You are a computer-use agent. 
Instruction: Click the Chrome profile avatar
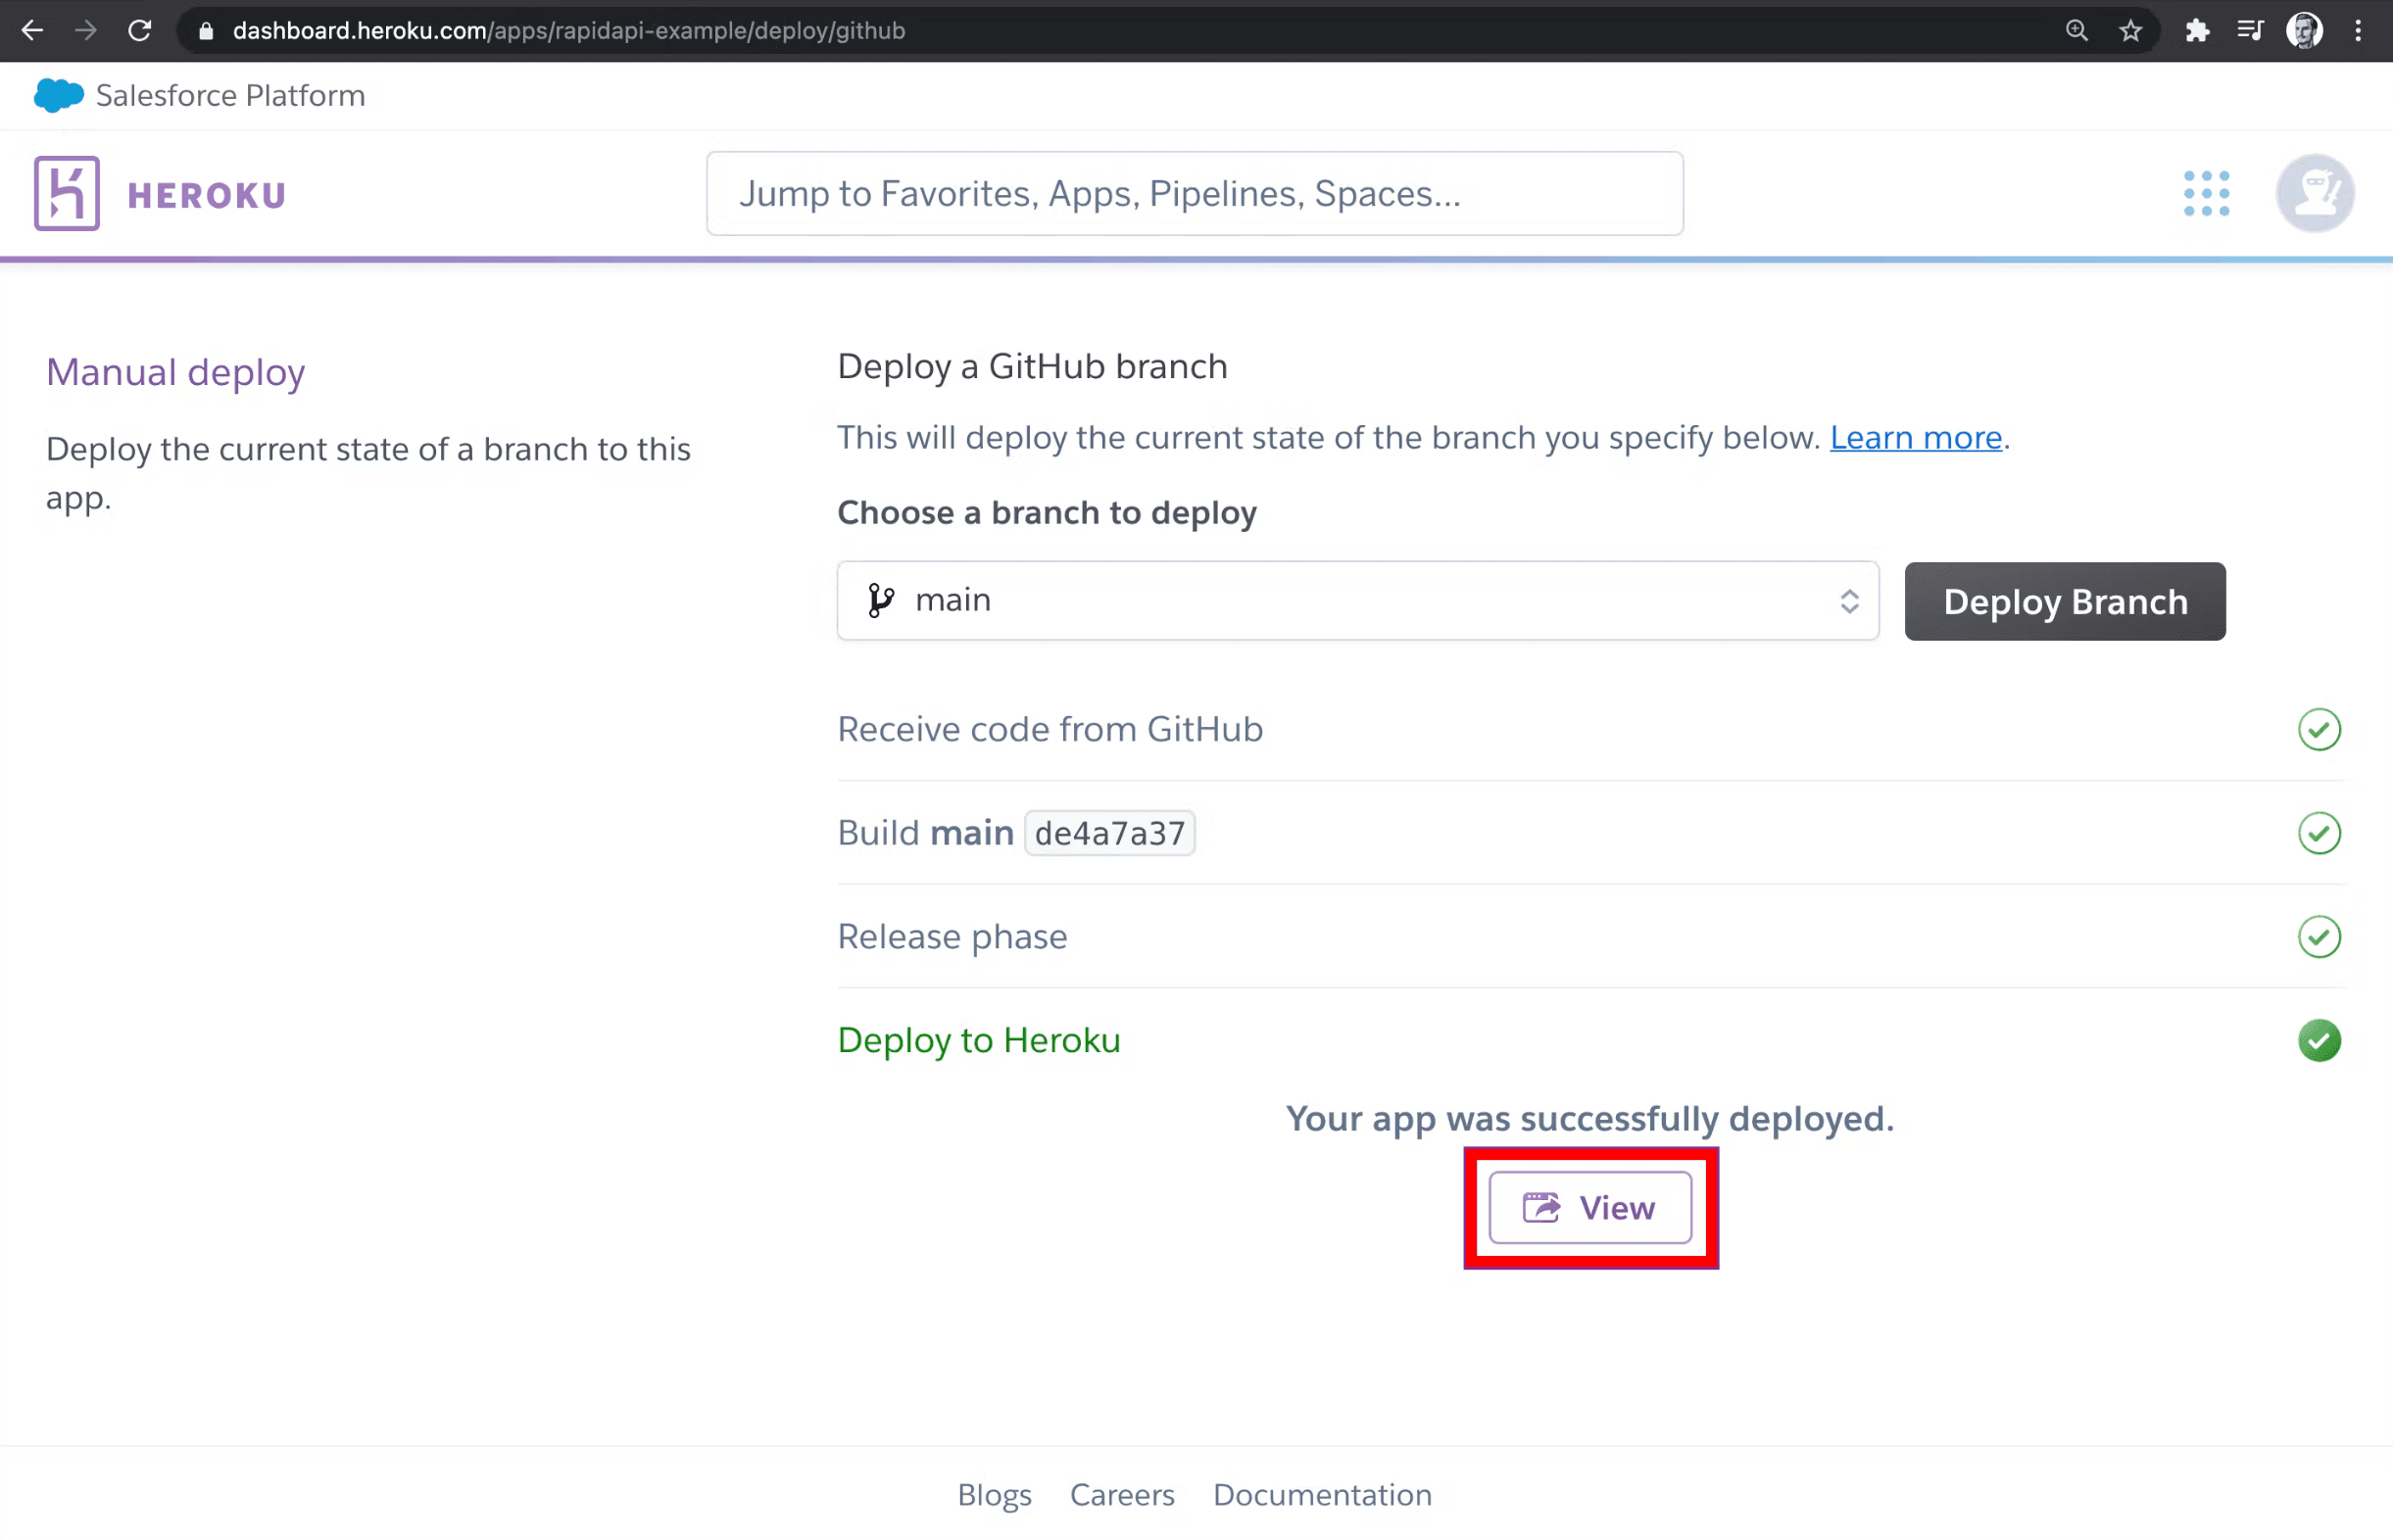(2304, 30)
